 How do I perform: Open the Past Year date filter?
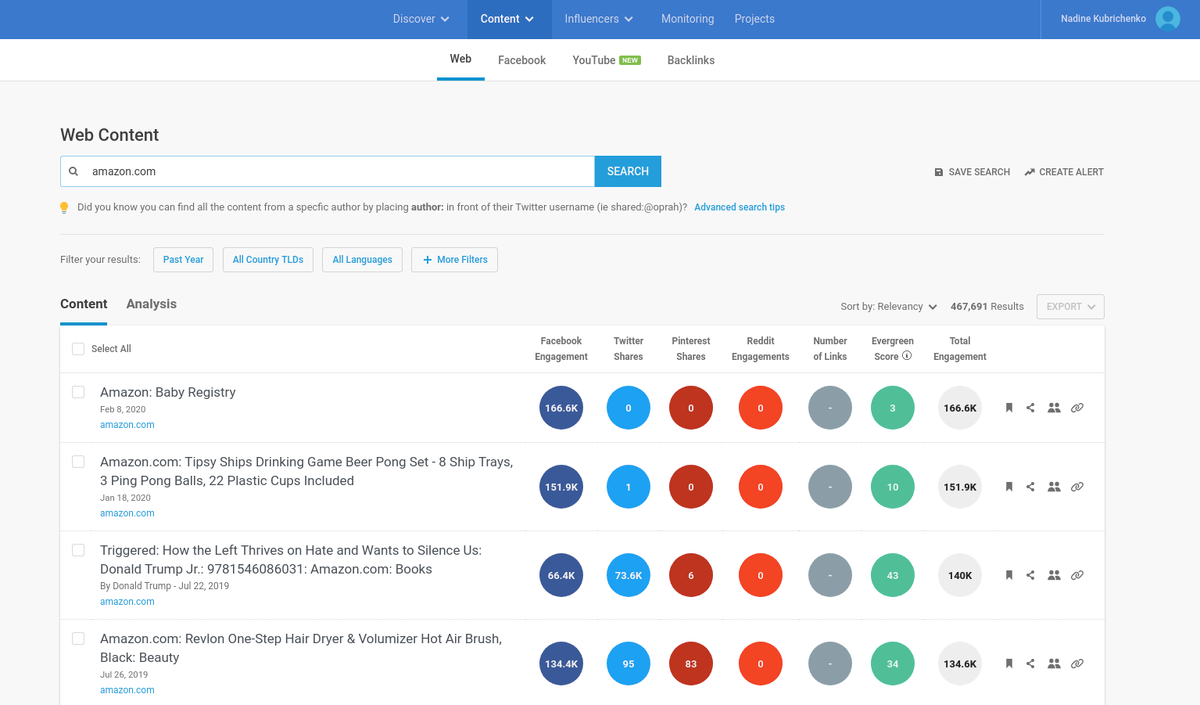[x=183, y=260]
